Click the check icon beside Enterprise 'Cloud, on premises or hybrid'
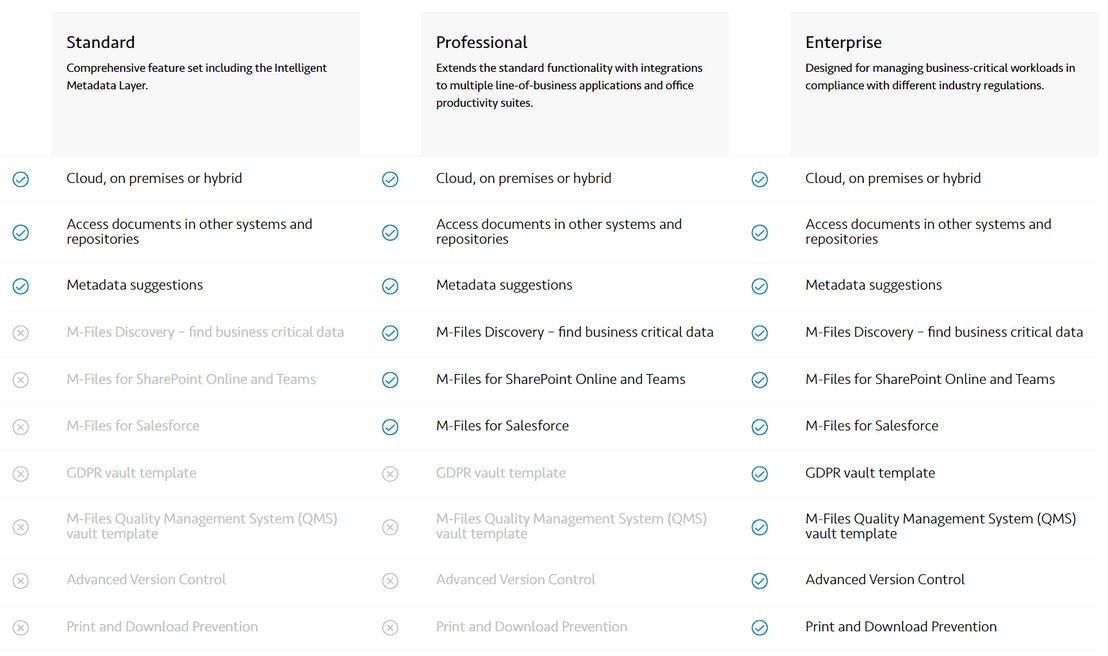 (x=760, y=180)
